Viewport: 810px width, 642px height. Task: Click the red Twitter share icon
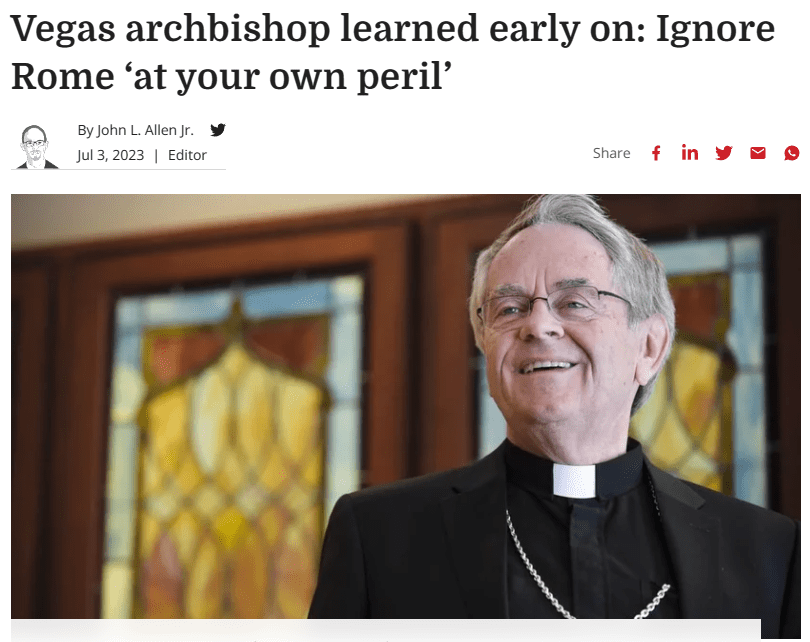click(724, 153)
